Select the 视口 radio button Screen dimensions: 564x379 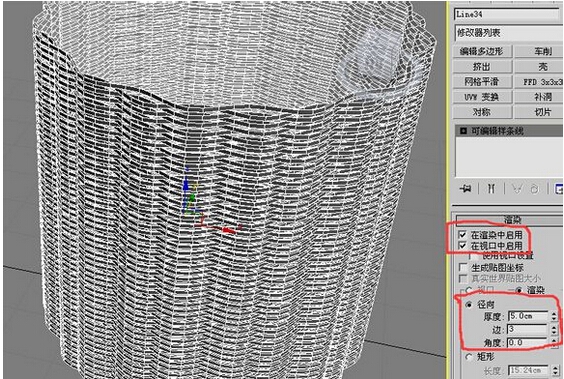(x=468, y=290)
